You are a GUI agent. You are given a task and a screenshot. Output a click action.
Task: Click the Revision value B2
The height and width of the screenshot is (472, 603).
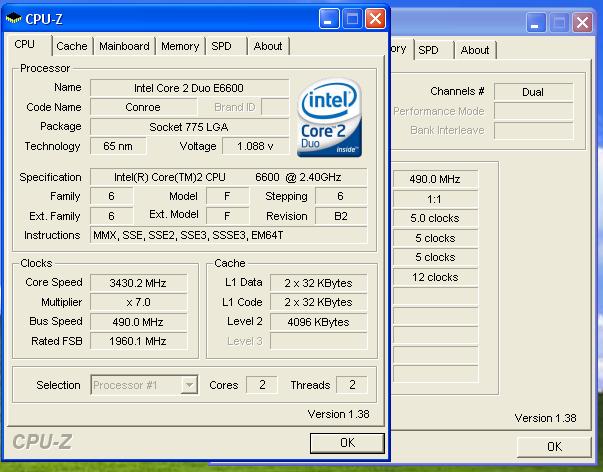pyautogui.click(x=341, y=216)
